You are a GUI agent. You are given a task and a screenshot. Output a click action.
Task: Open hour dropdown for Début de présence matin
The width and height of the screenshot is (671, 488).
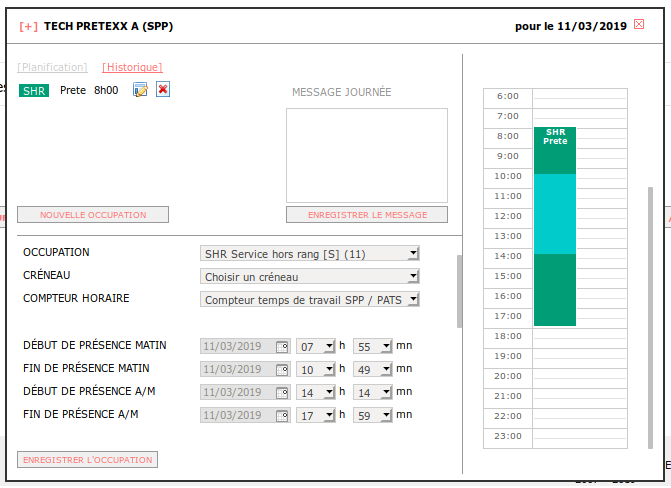[x=315, y=346]
